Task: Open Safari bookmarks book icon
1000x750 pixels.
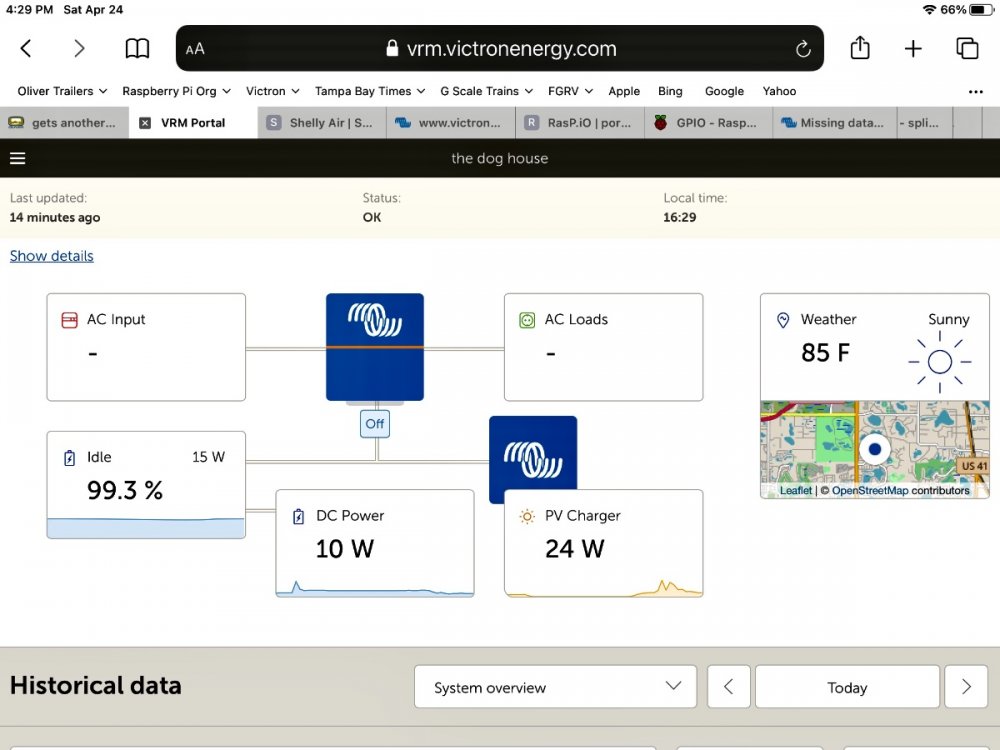Action: coord(137,48)
